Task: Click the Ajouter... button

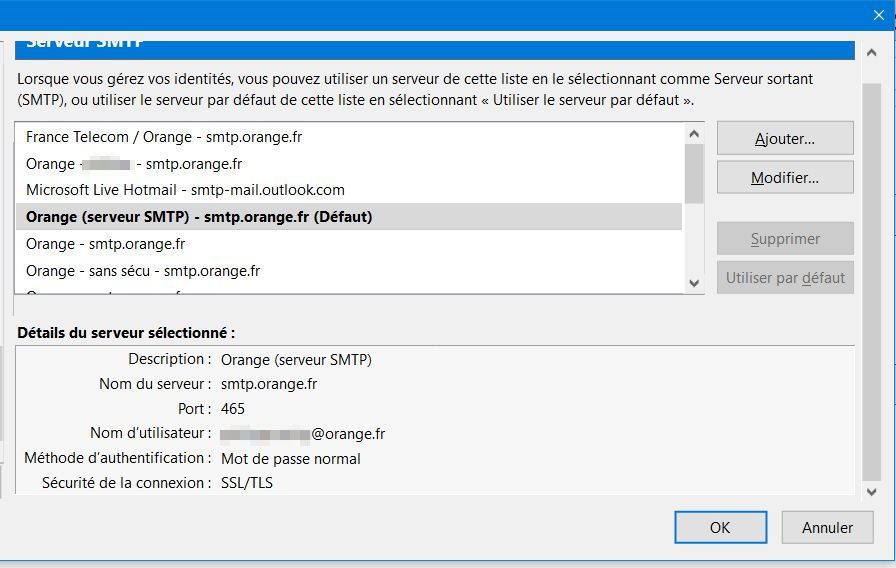Action: (784, 139)
